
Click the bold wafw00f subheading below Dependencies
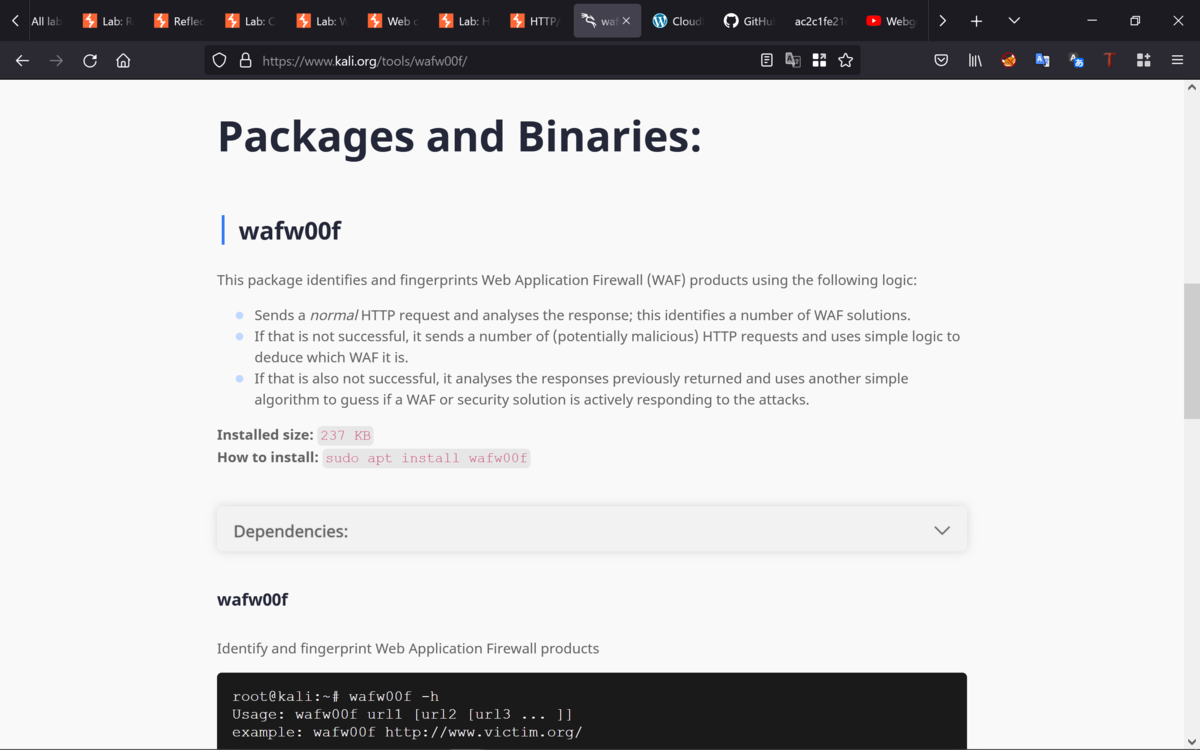(252, 599)
